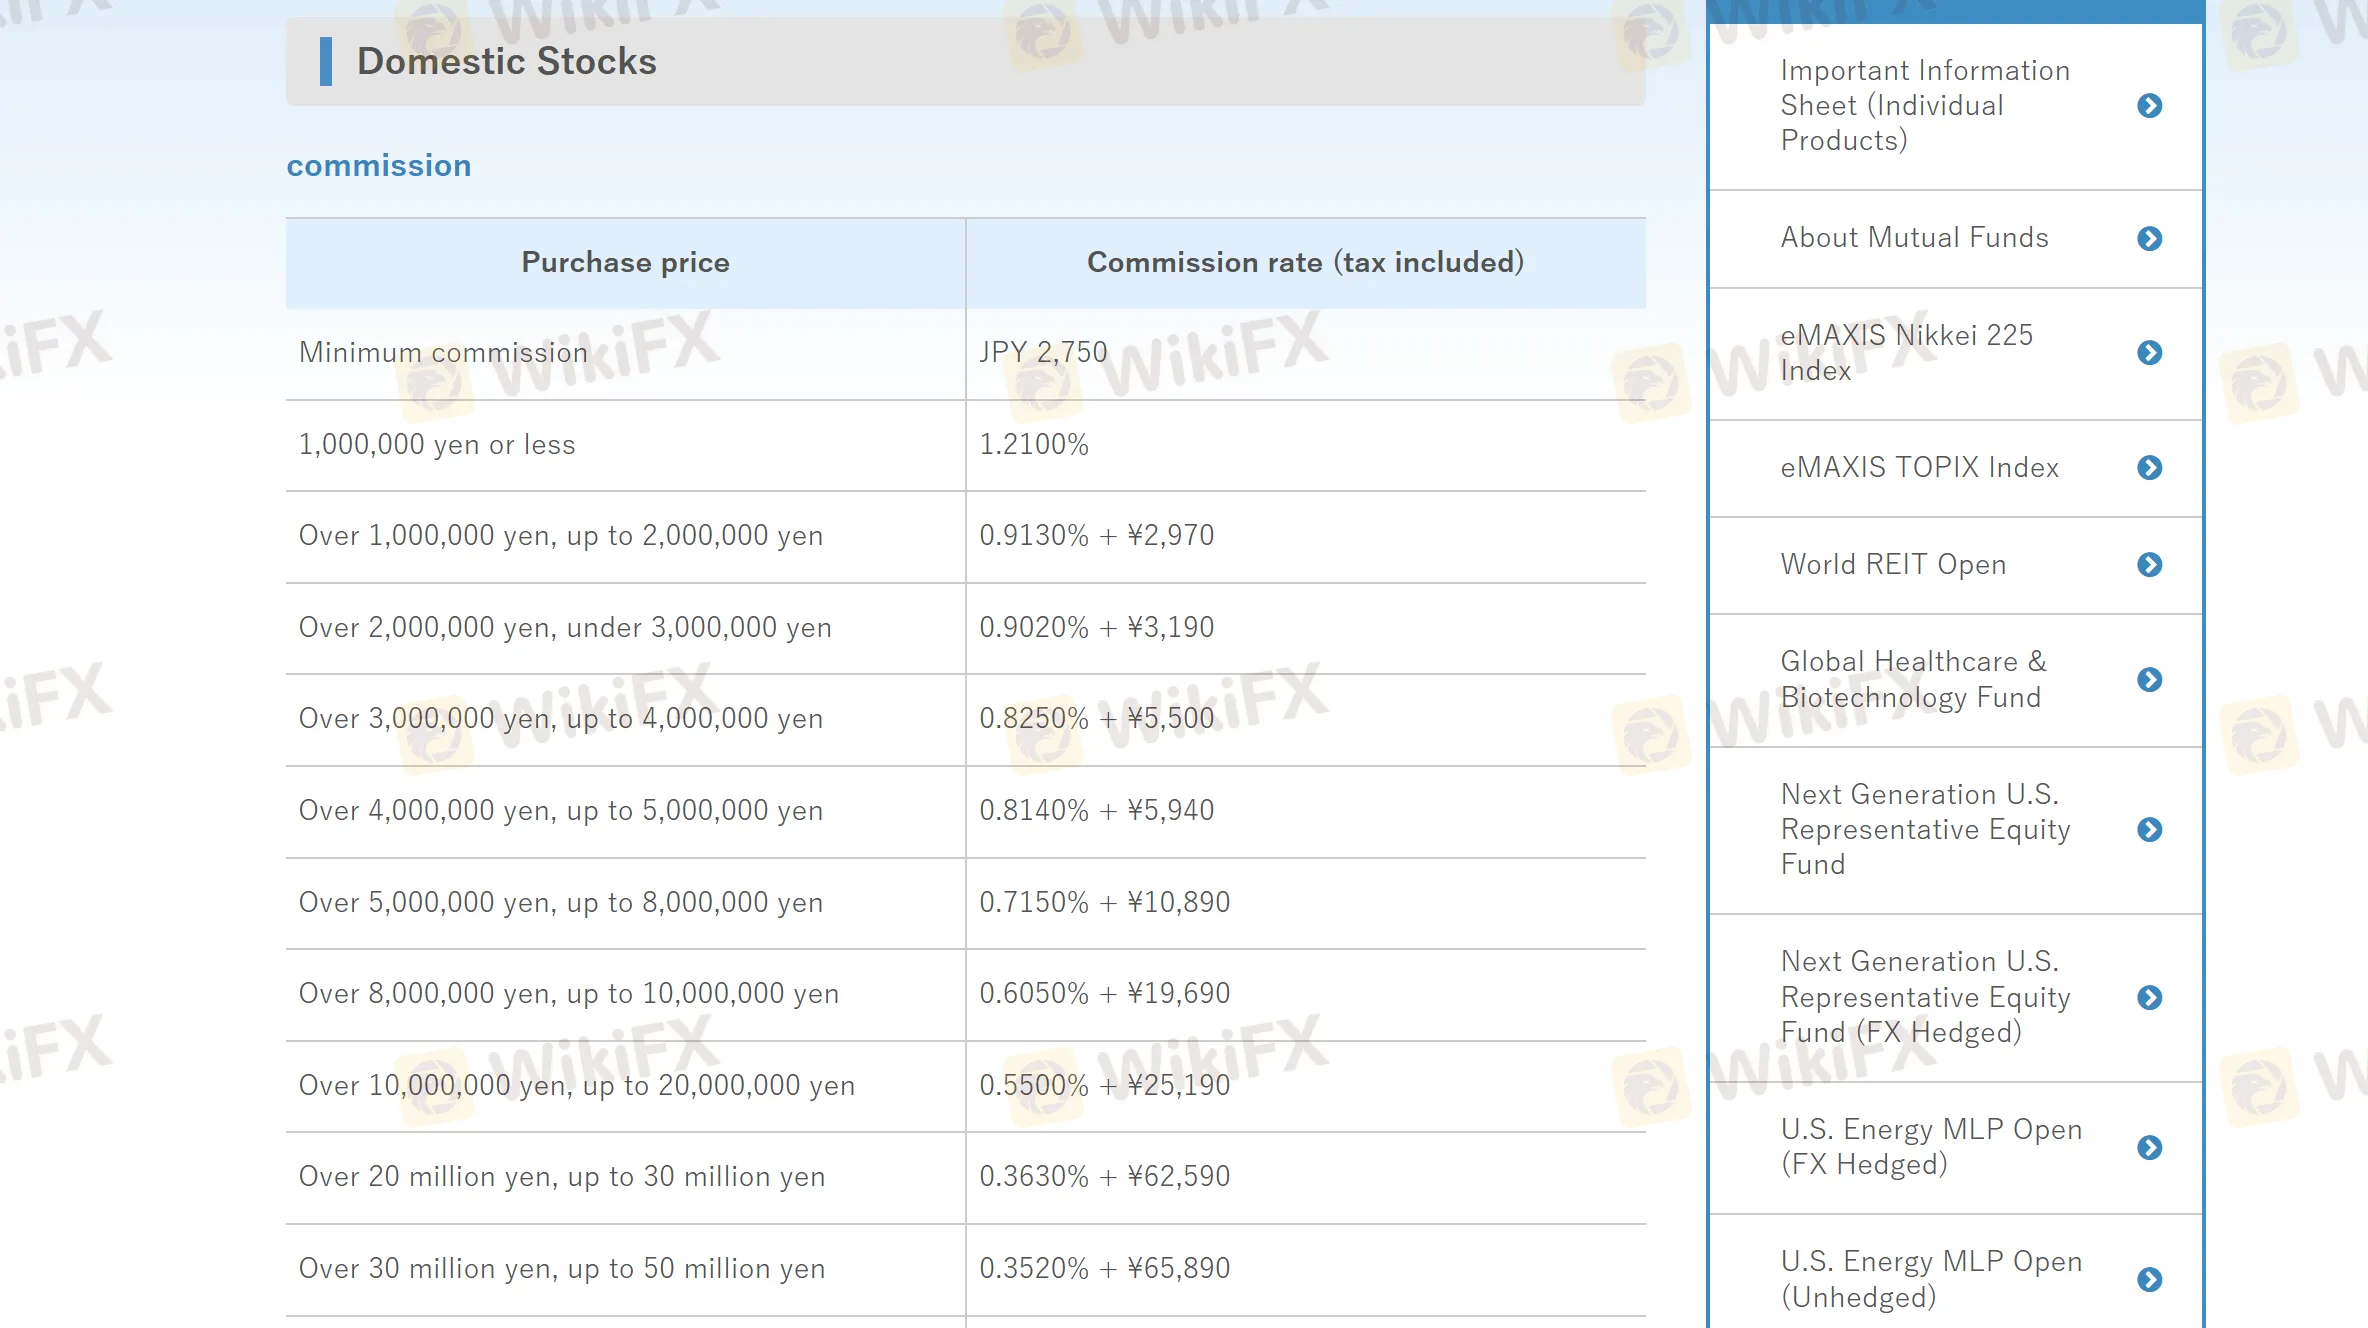Click arrow icon beside World REIT Open
The width and height of the screenshot is (2368, 1328).
pos(2149,565)
